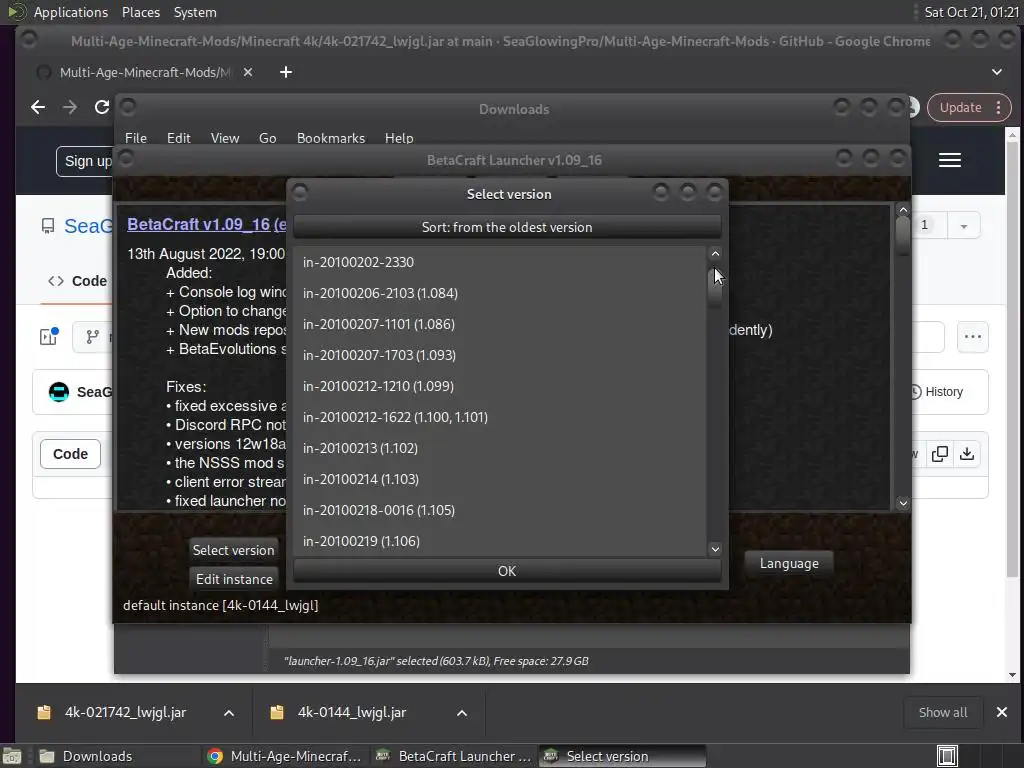This screenshot has height=768, width=1024.
Task: Expand options for 4k-0144_lwjgl.jar download
Action: coord(462,713)
